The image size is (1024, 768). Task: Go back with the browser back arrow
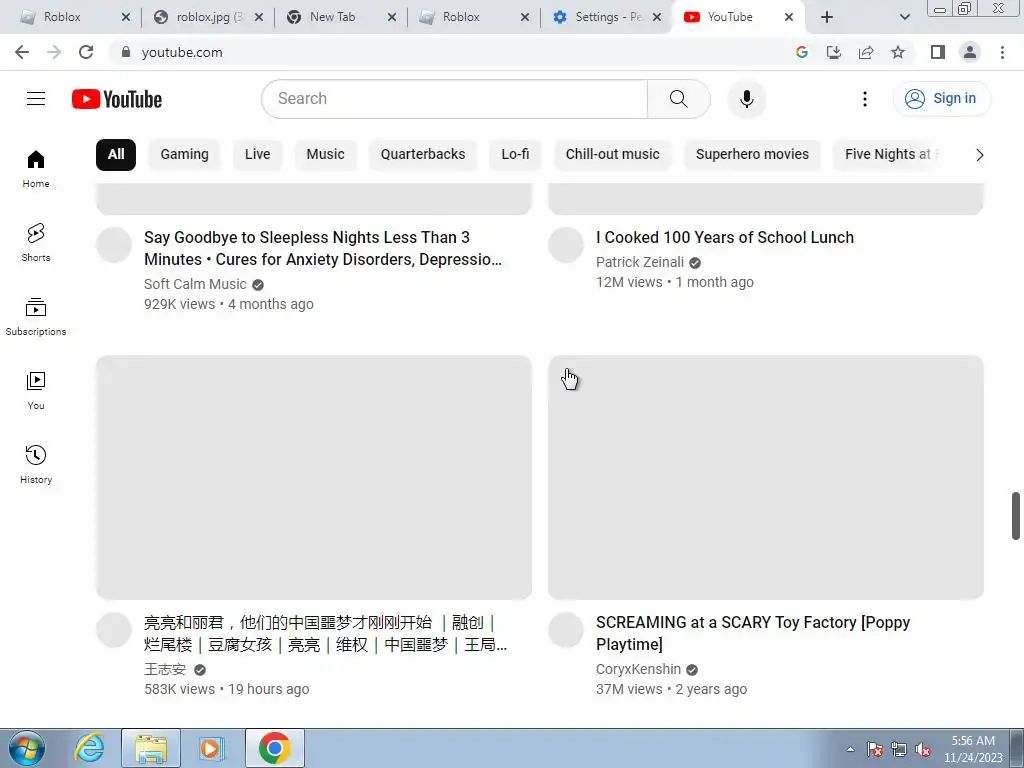tap(22, 52)
